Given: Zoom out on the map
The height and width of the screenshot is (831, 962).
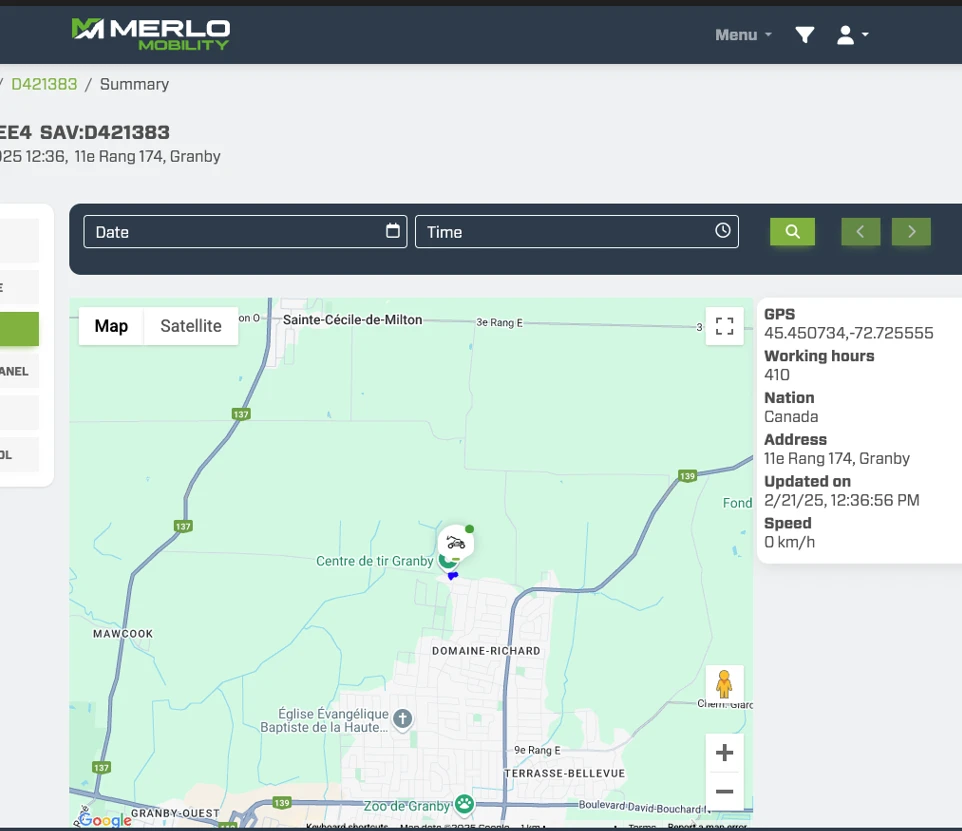Looking at the screenshot, I should [x=725, y=792].
